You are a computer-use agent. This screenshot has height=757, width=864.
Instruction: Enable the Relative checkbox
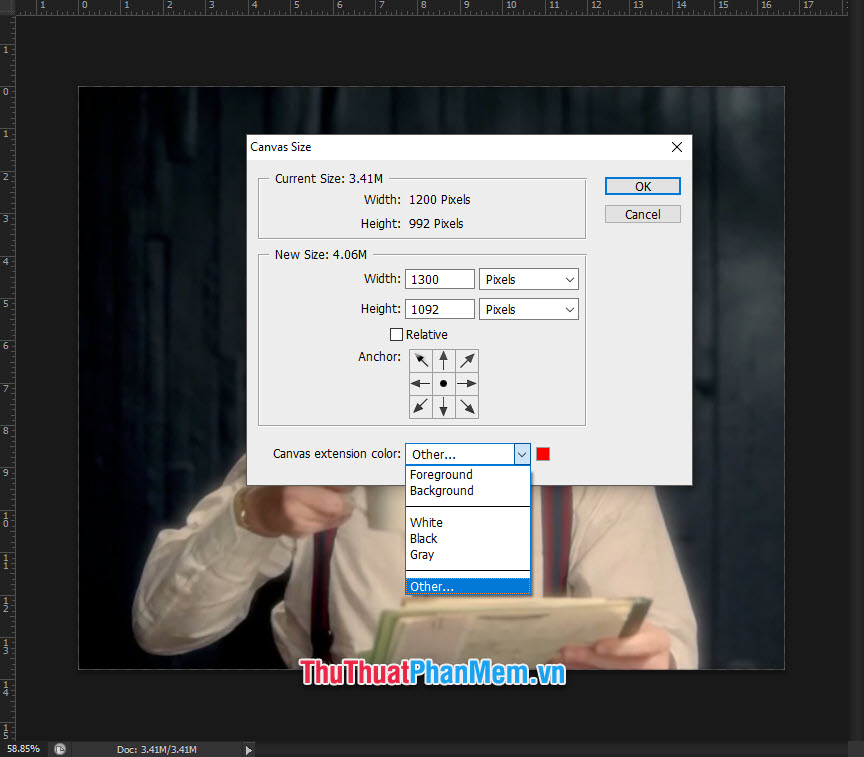click(x=396, y=334)
